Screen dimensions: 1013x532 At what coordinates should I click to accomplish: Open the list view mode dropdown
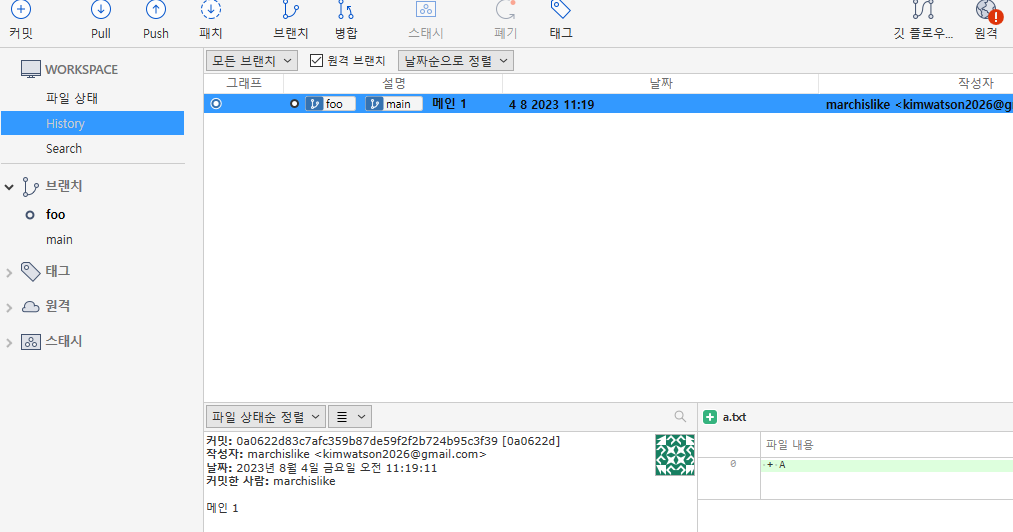(x=350, y=417)
